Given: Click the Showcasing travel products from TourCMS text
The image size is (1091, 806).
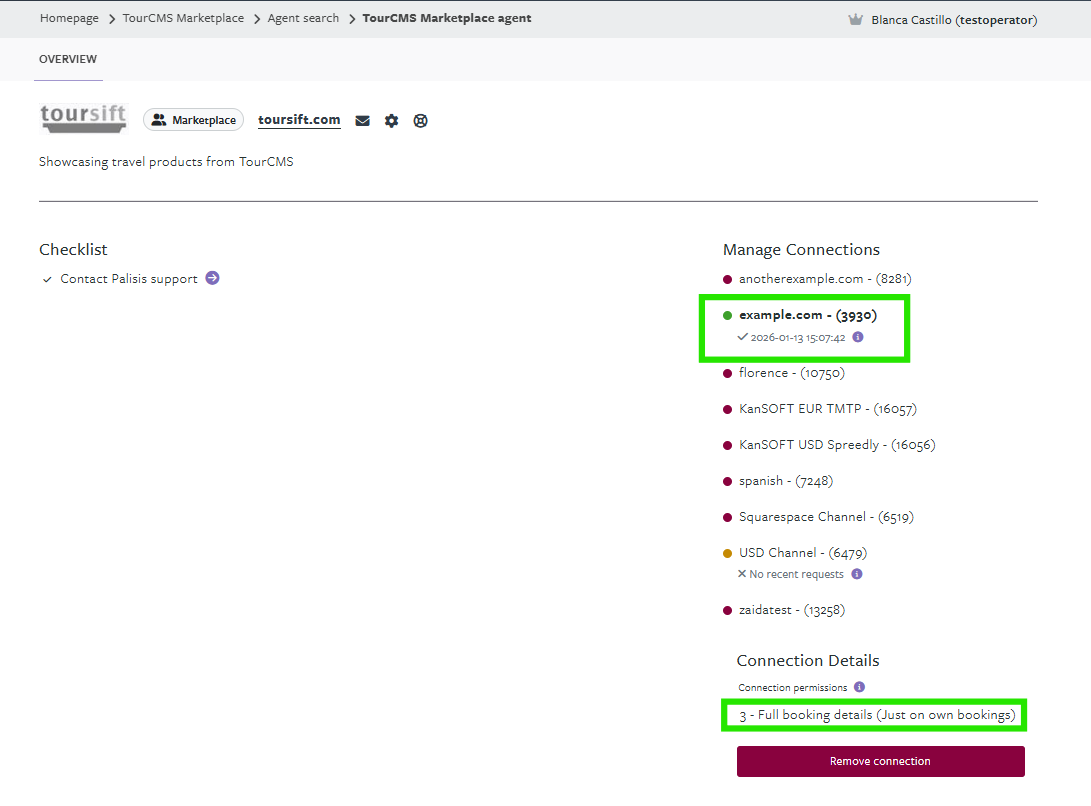Looking at the screenshot, I should pyautogui.click(x=166, y=161).
